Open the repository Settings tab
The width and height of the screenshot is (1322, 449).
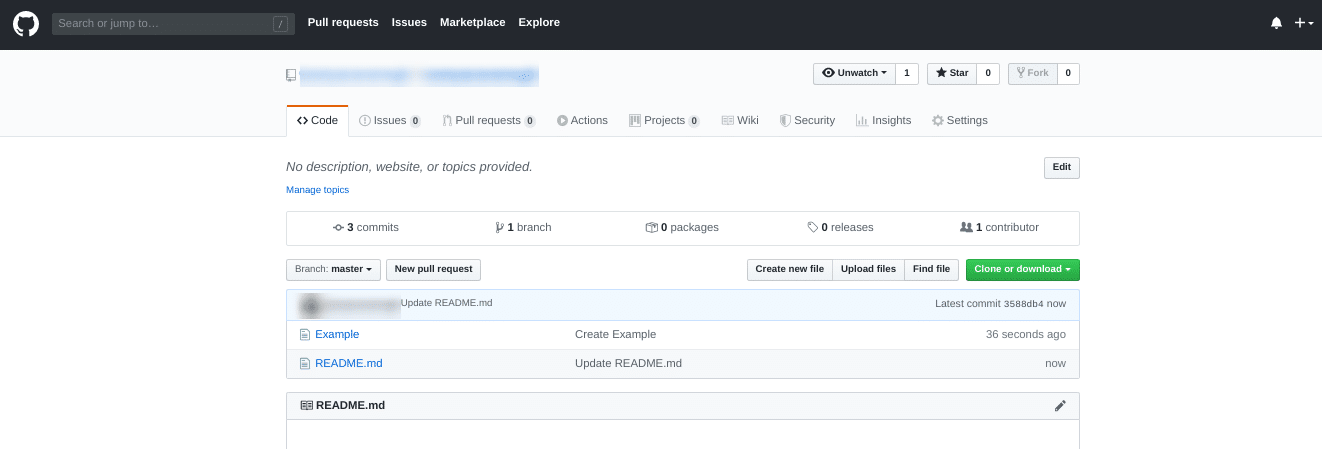(x=960, y=120)
